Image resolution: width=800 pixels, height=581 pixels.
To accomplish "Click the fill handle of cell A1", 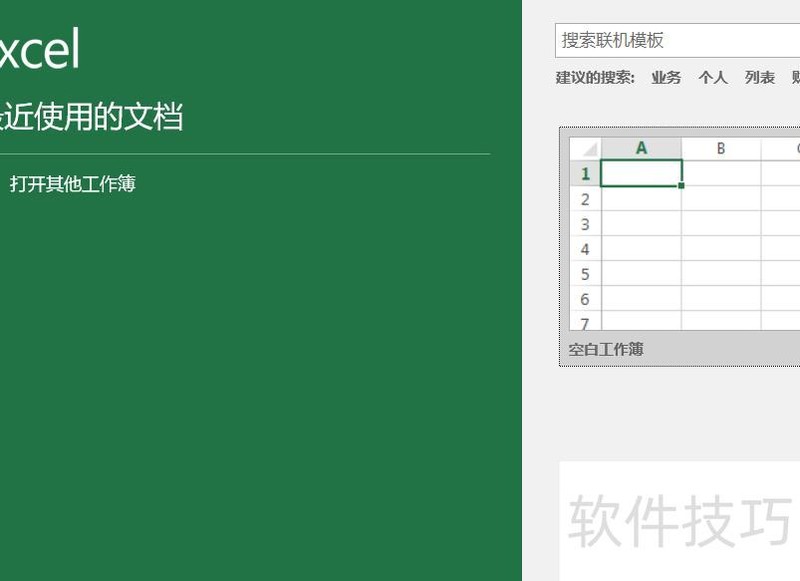I will coord(679,184).
